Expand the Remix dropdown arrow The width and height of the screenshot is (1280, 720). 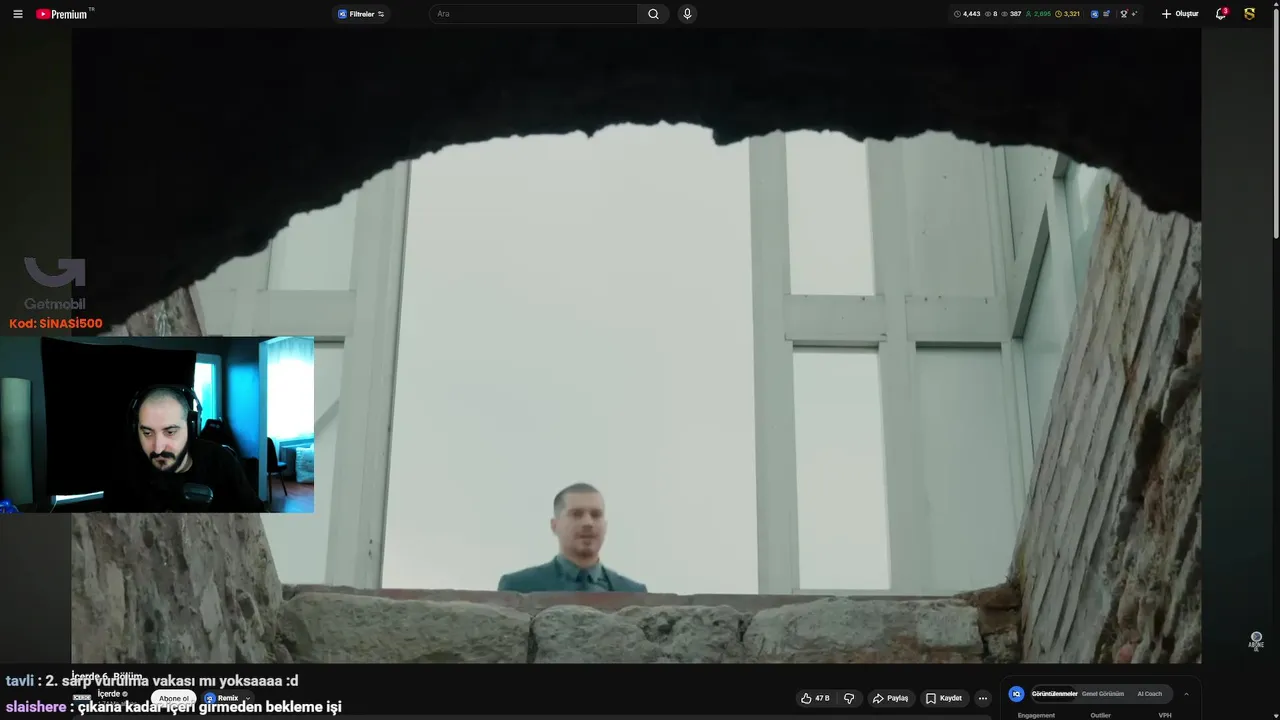[x=248, y=698]
